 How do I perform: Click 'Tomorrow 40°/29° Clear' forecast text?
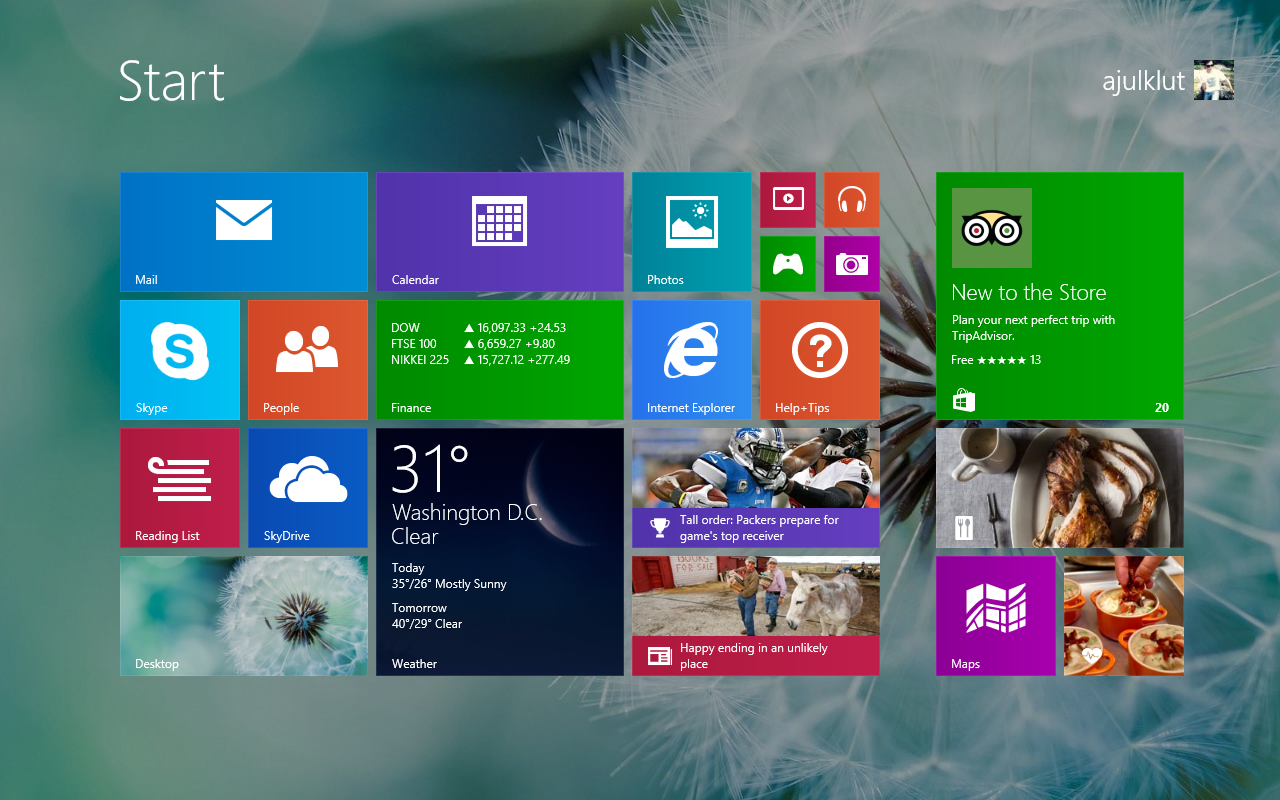point(427,616)
